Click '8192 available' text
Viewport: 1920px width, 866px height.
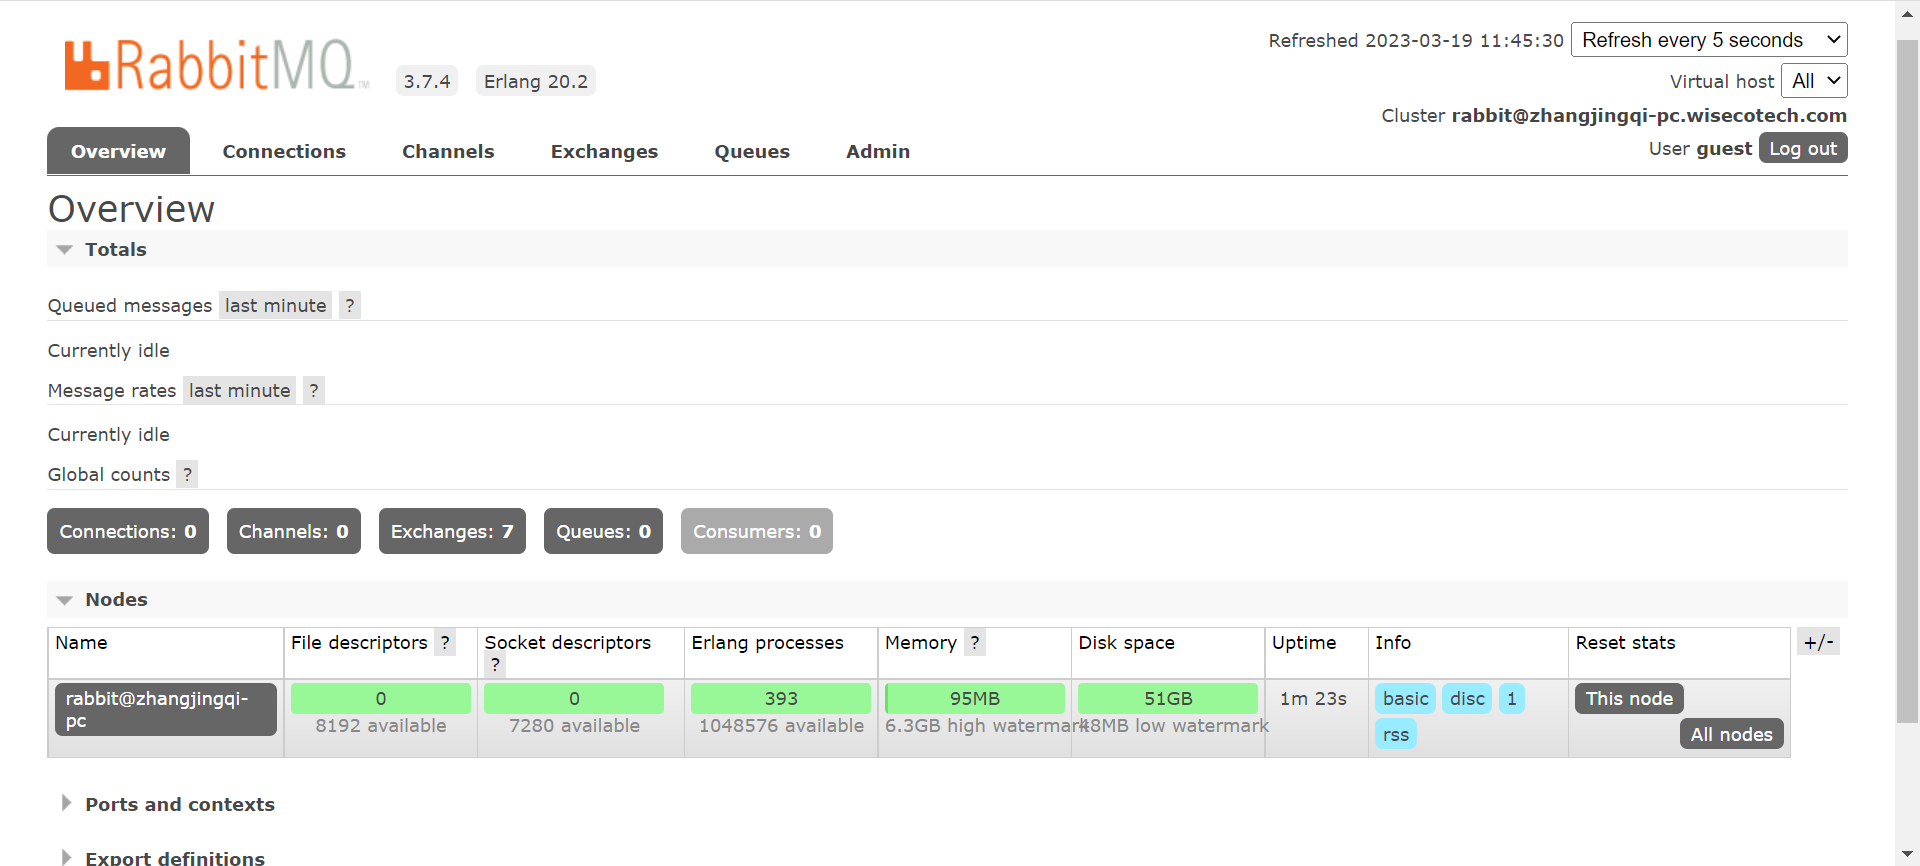[381, 725]
